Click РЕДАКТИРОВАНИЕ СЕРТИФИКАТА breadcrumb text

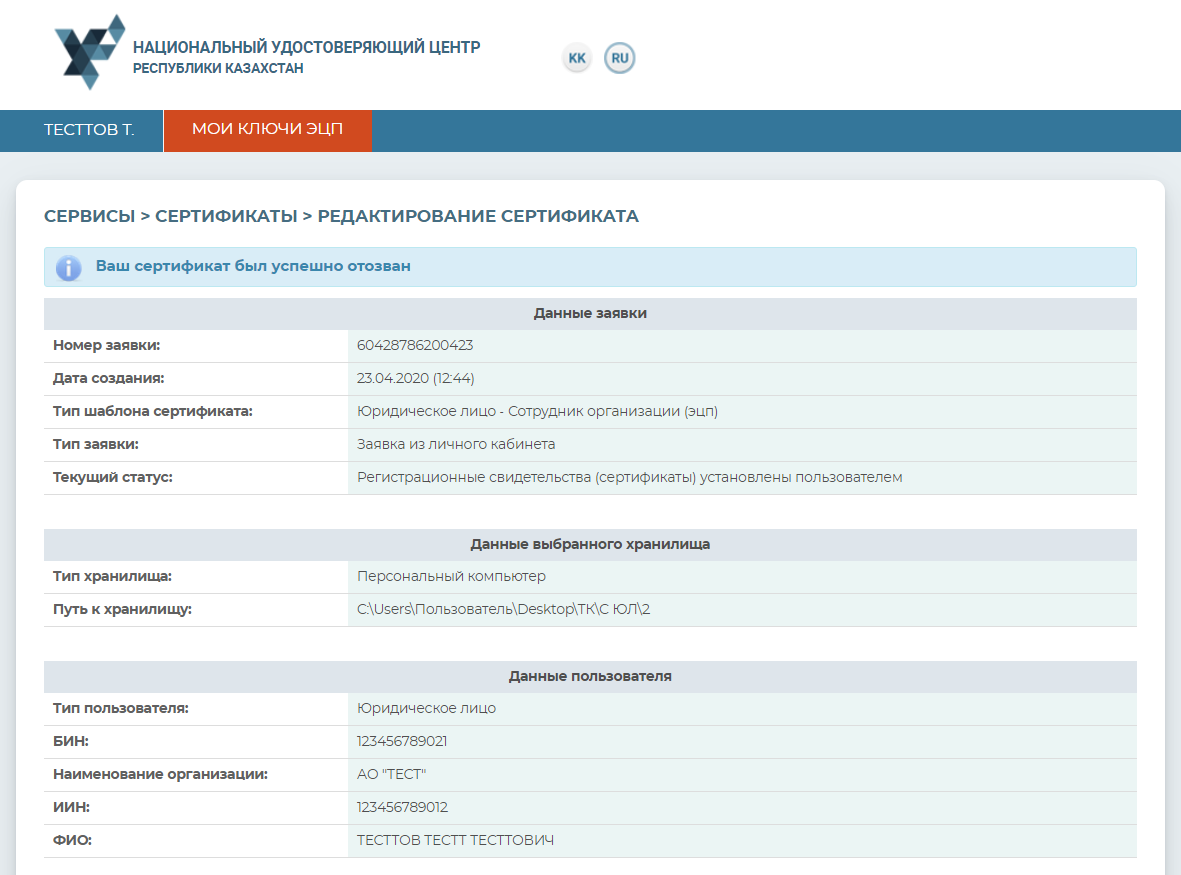pos(478,216)
